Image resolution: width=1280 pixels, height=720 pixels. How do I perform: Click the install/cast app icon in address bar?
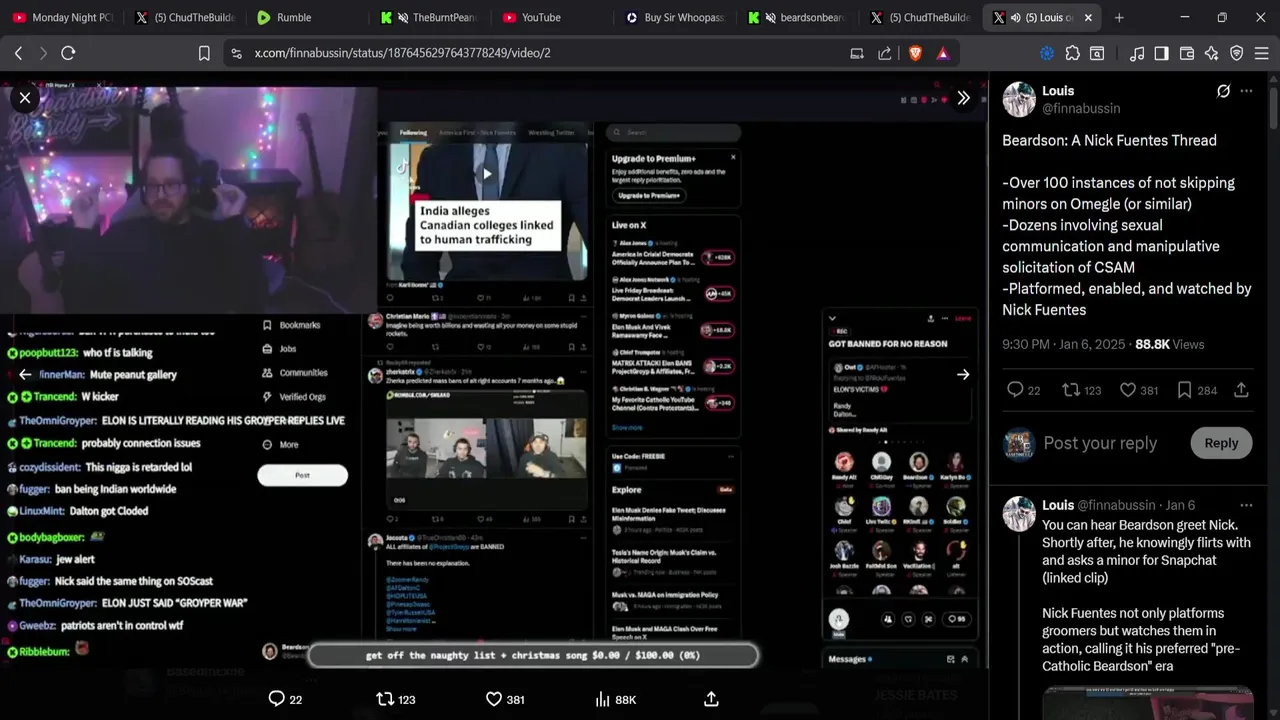click(x=857, y=53)
